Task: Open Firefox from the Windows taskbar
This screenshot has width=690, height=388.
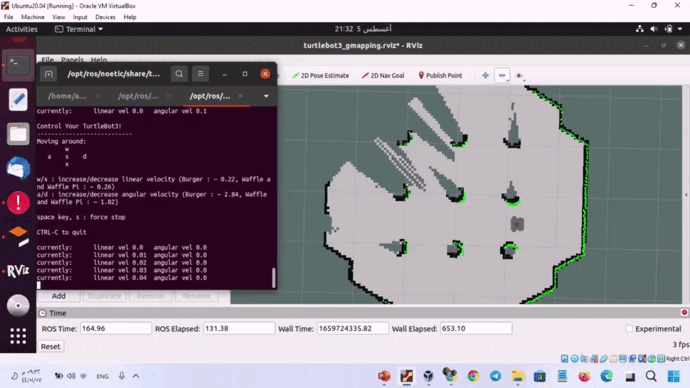Action: [x=584, y=376]
